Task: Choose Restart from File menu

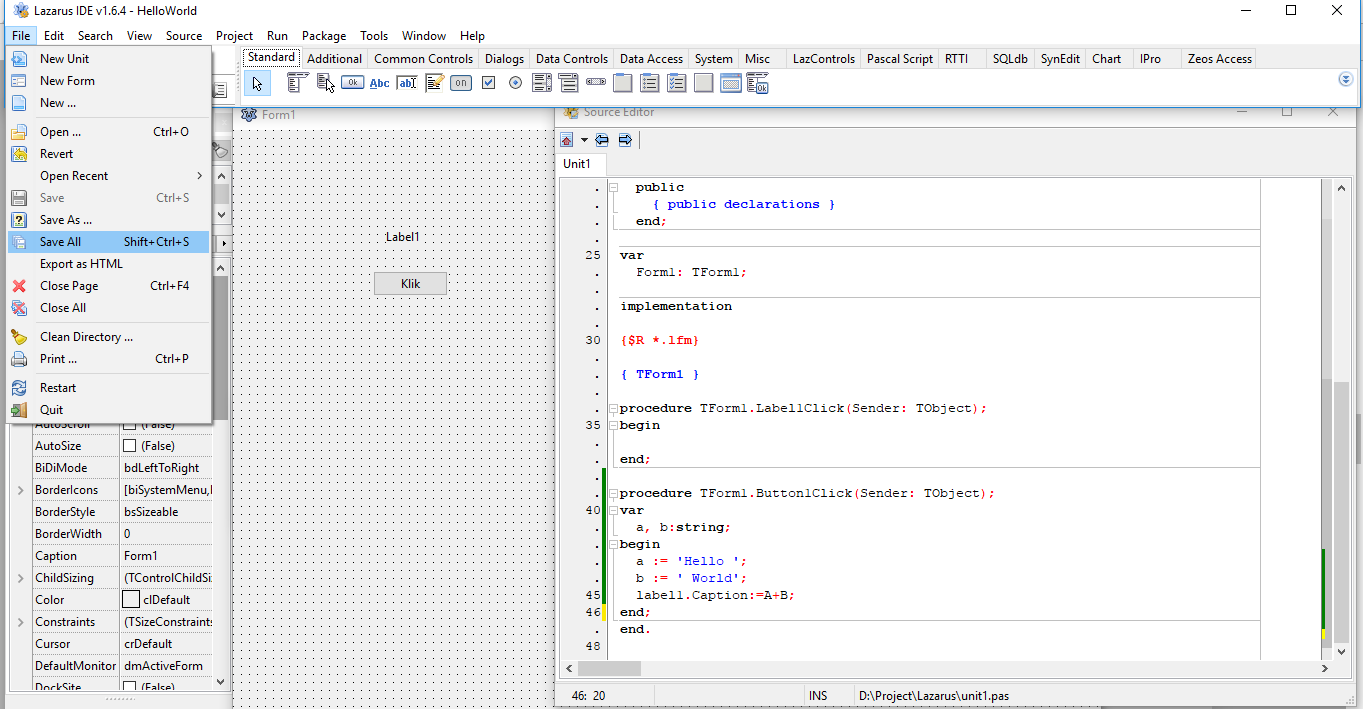Action: point(108,388)
